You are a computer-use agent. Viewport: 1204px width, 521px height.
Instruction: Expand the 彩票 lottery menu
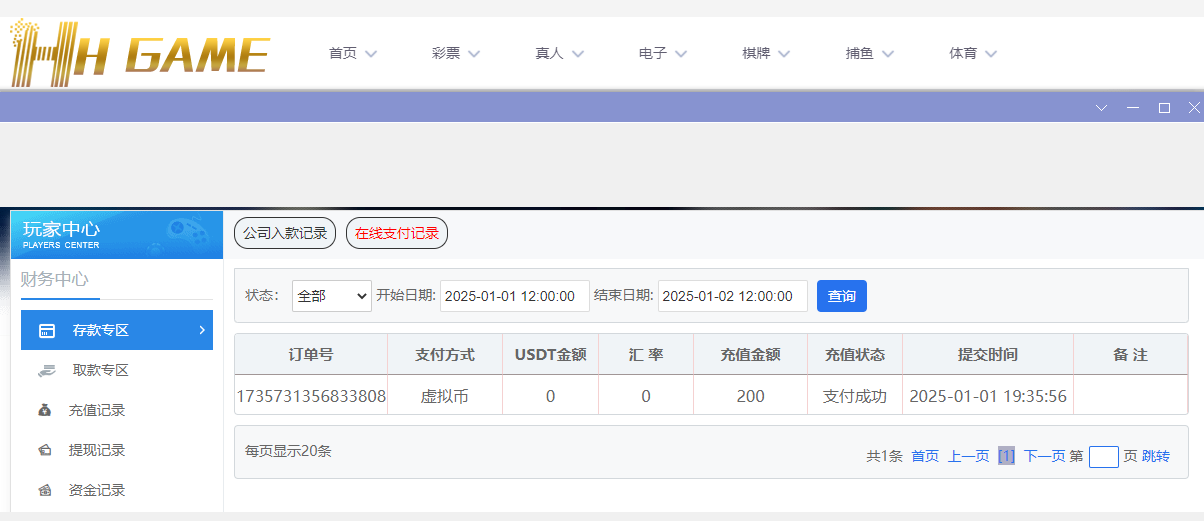point(456,54)
